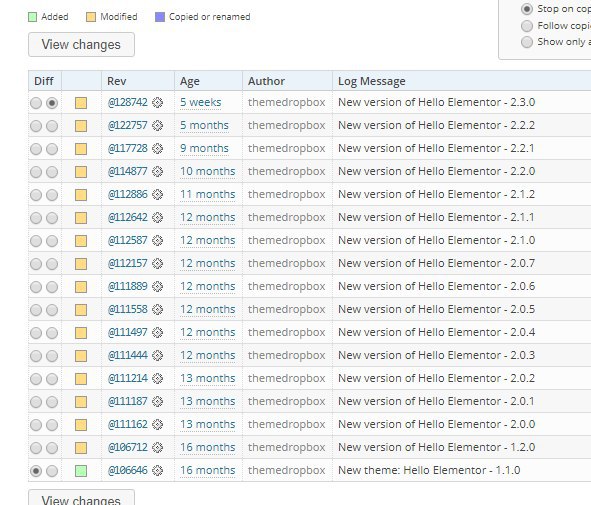Open revision link @122757

pyautogui.click(x=128, y=125)
